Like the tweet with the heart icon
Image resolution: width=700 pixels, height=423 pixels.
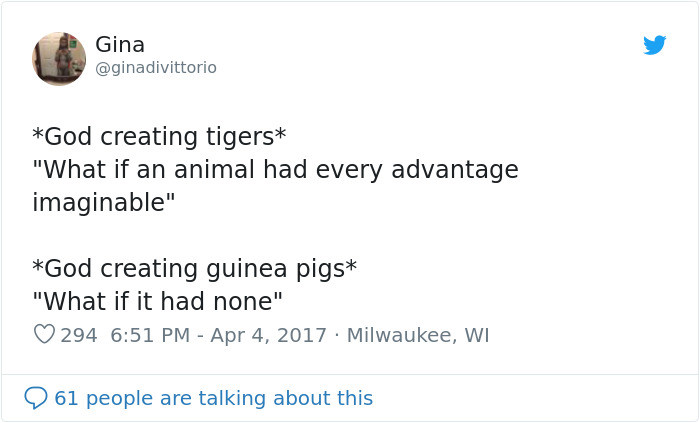[44, 335]
